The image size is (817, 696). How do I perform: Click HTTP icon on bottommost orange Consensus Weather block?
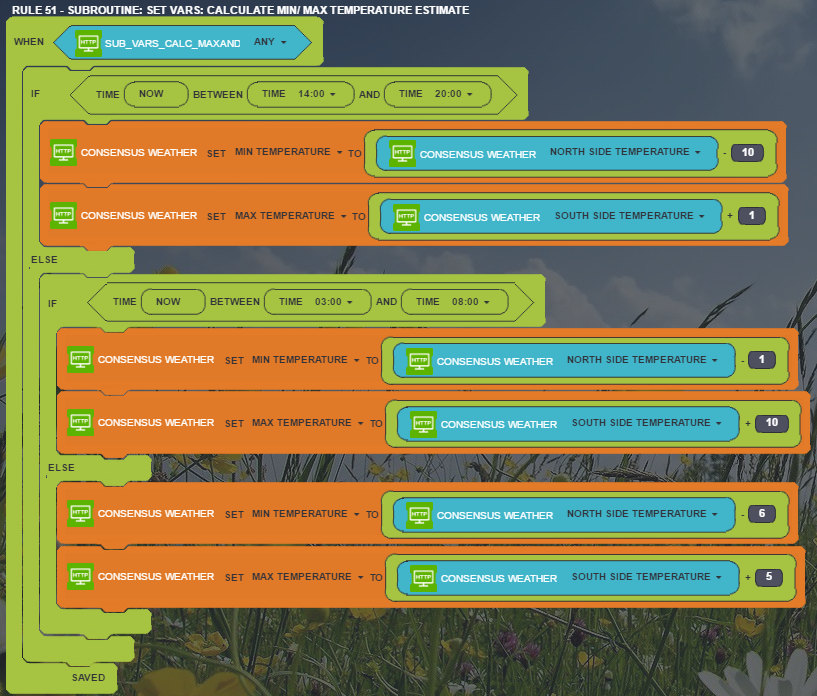click(x=80, y=577)
